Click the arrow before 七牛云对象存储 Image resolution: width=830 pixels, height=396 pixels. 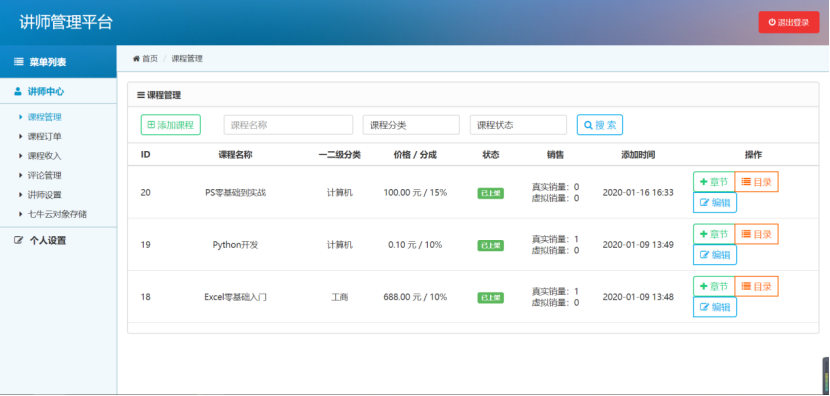(21, 214)
